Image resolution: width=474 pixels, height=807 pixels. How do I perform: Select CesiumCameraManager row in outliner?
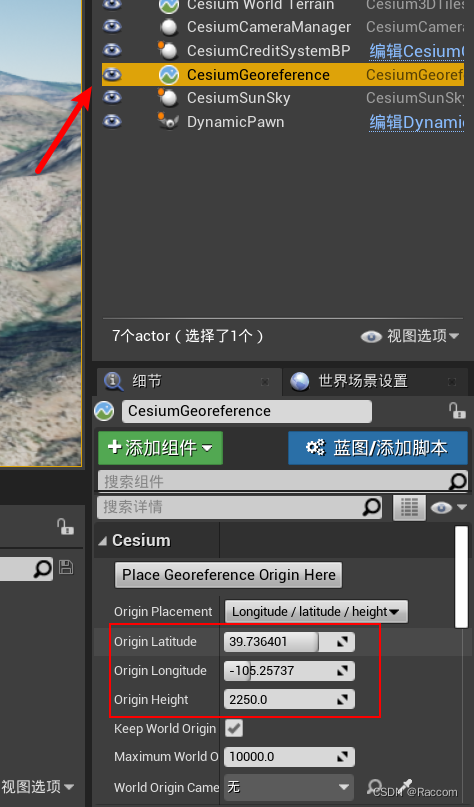pos(283,27)
